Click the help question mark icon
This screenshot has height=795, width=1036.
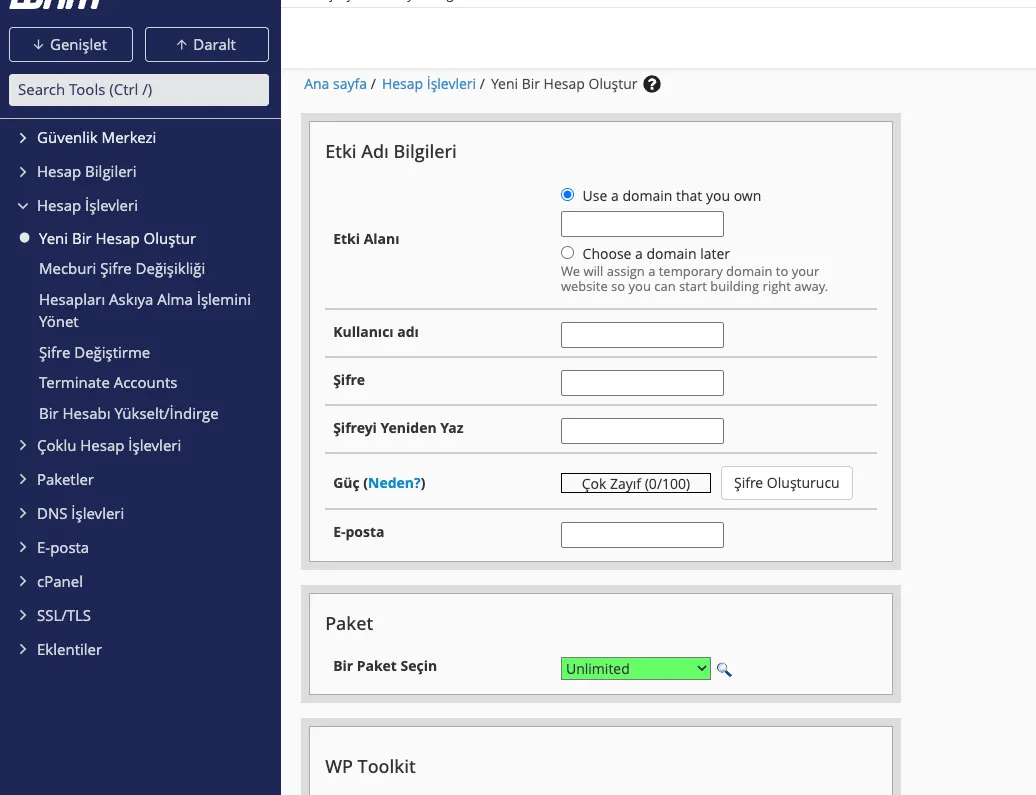tap(652, 84)
